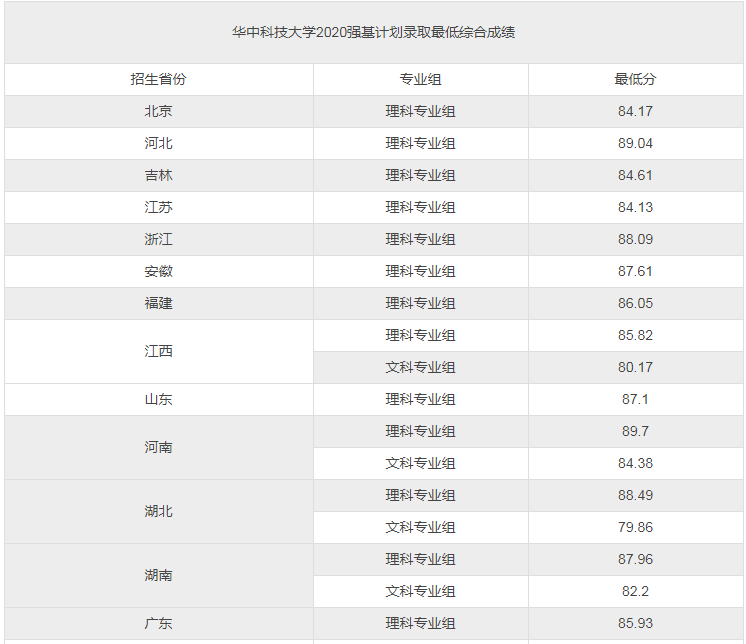Select score 87.96 for 湖南 理科

pos(635,559)
